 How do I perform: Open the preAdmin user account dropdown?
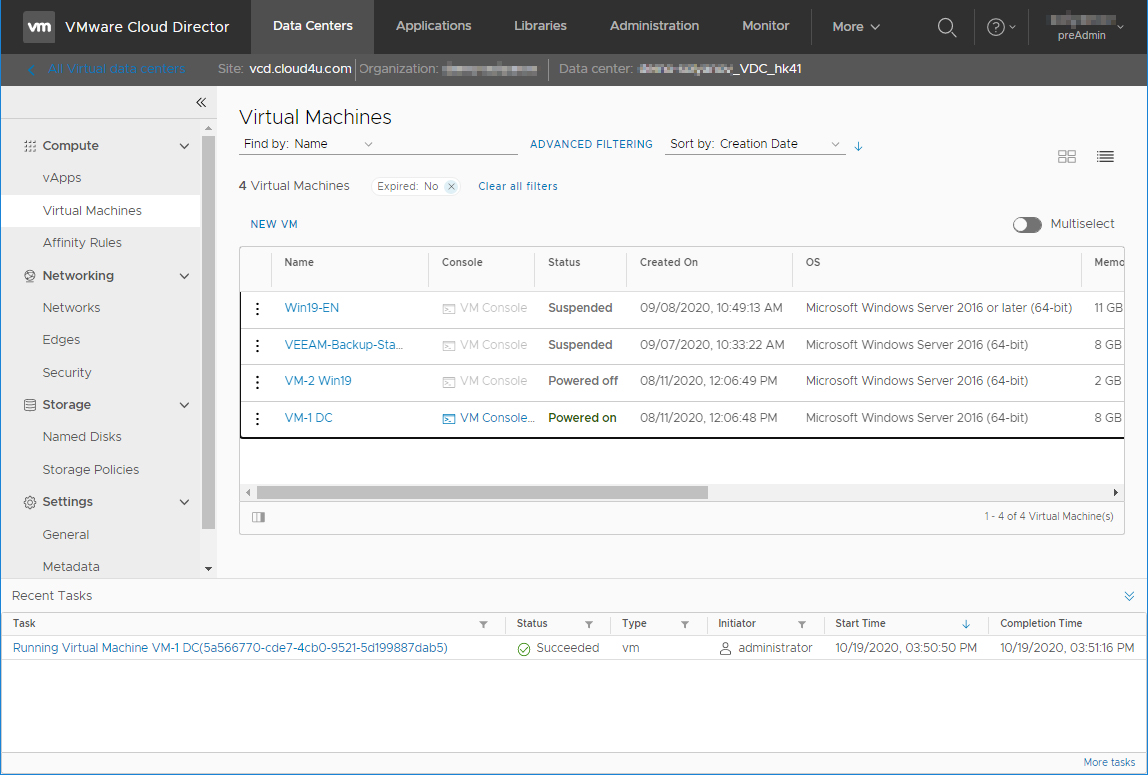tap(1085, 27)
